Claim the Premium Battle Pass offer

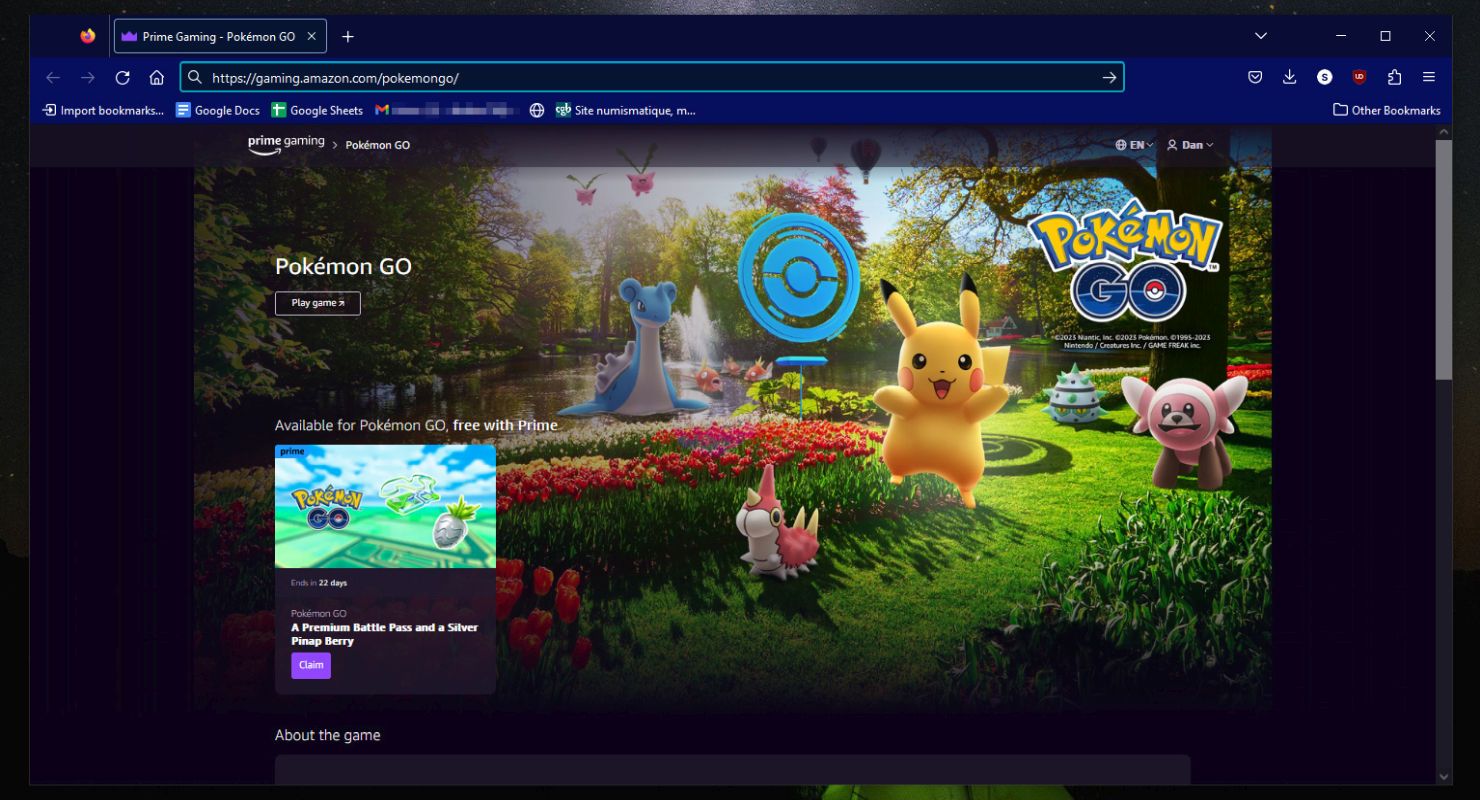pyautogui.click(x=311, y=665)
